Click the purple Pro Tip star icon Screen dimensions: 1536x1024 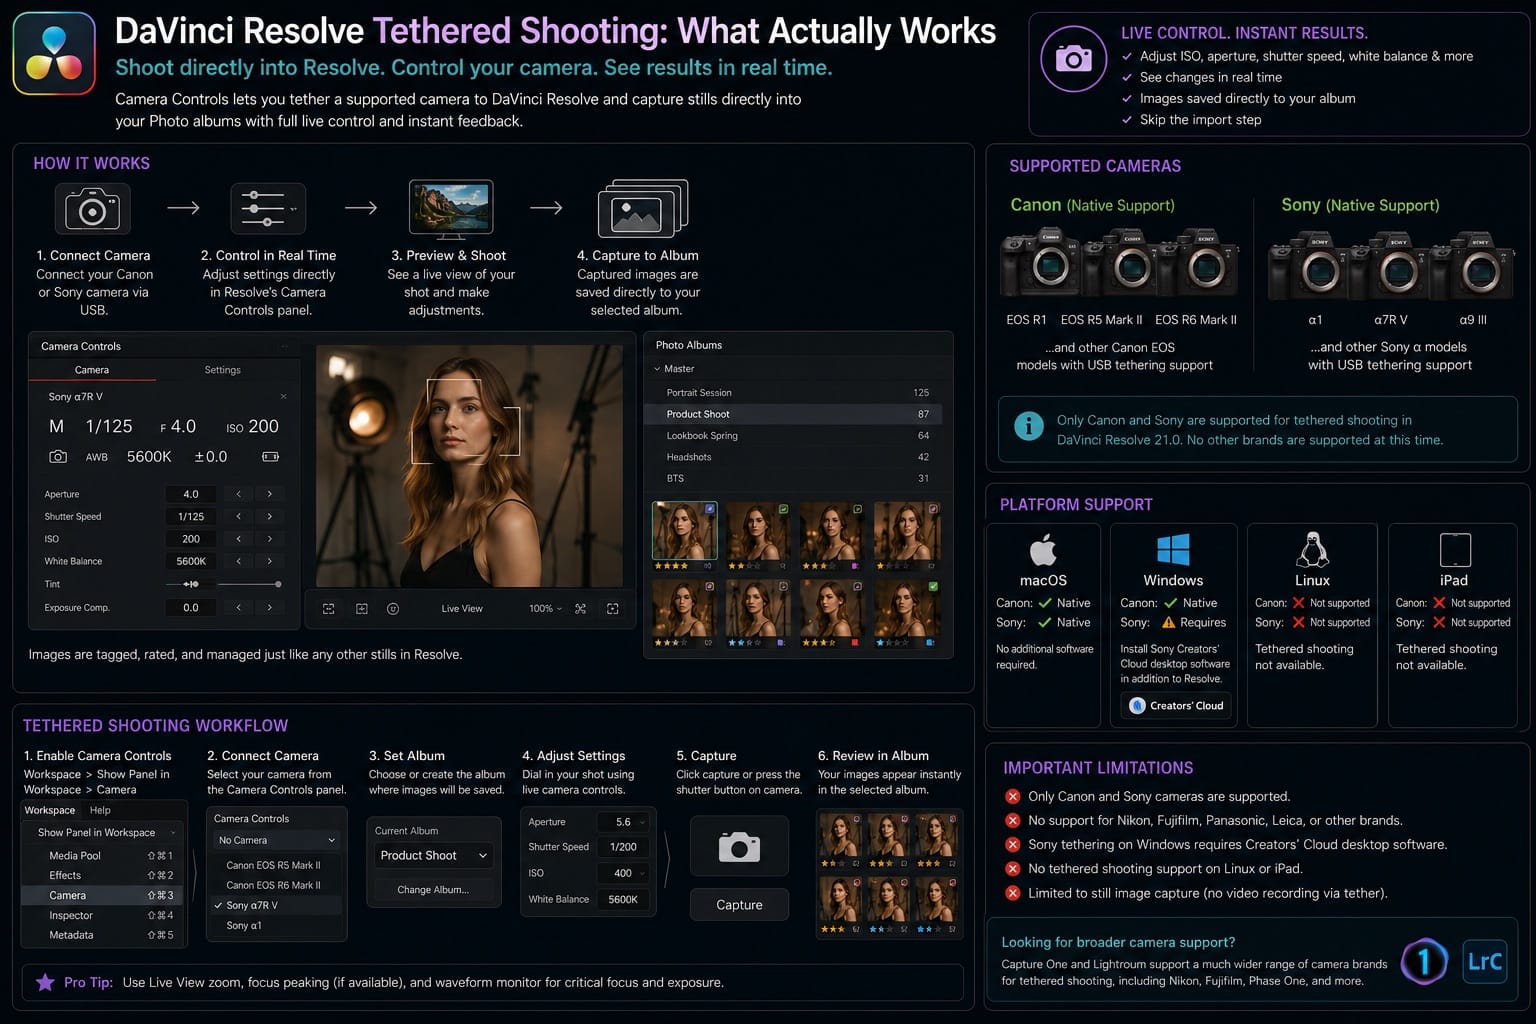[45, 982]
